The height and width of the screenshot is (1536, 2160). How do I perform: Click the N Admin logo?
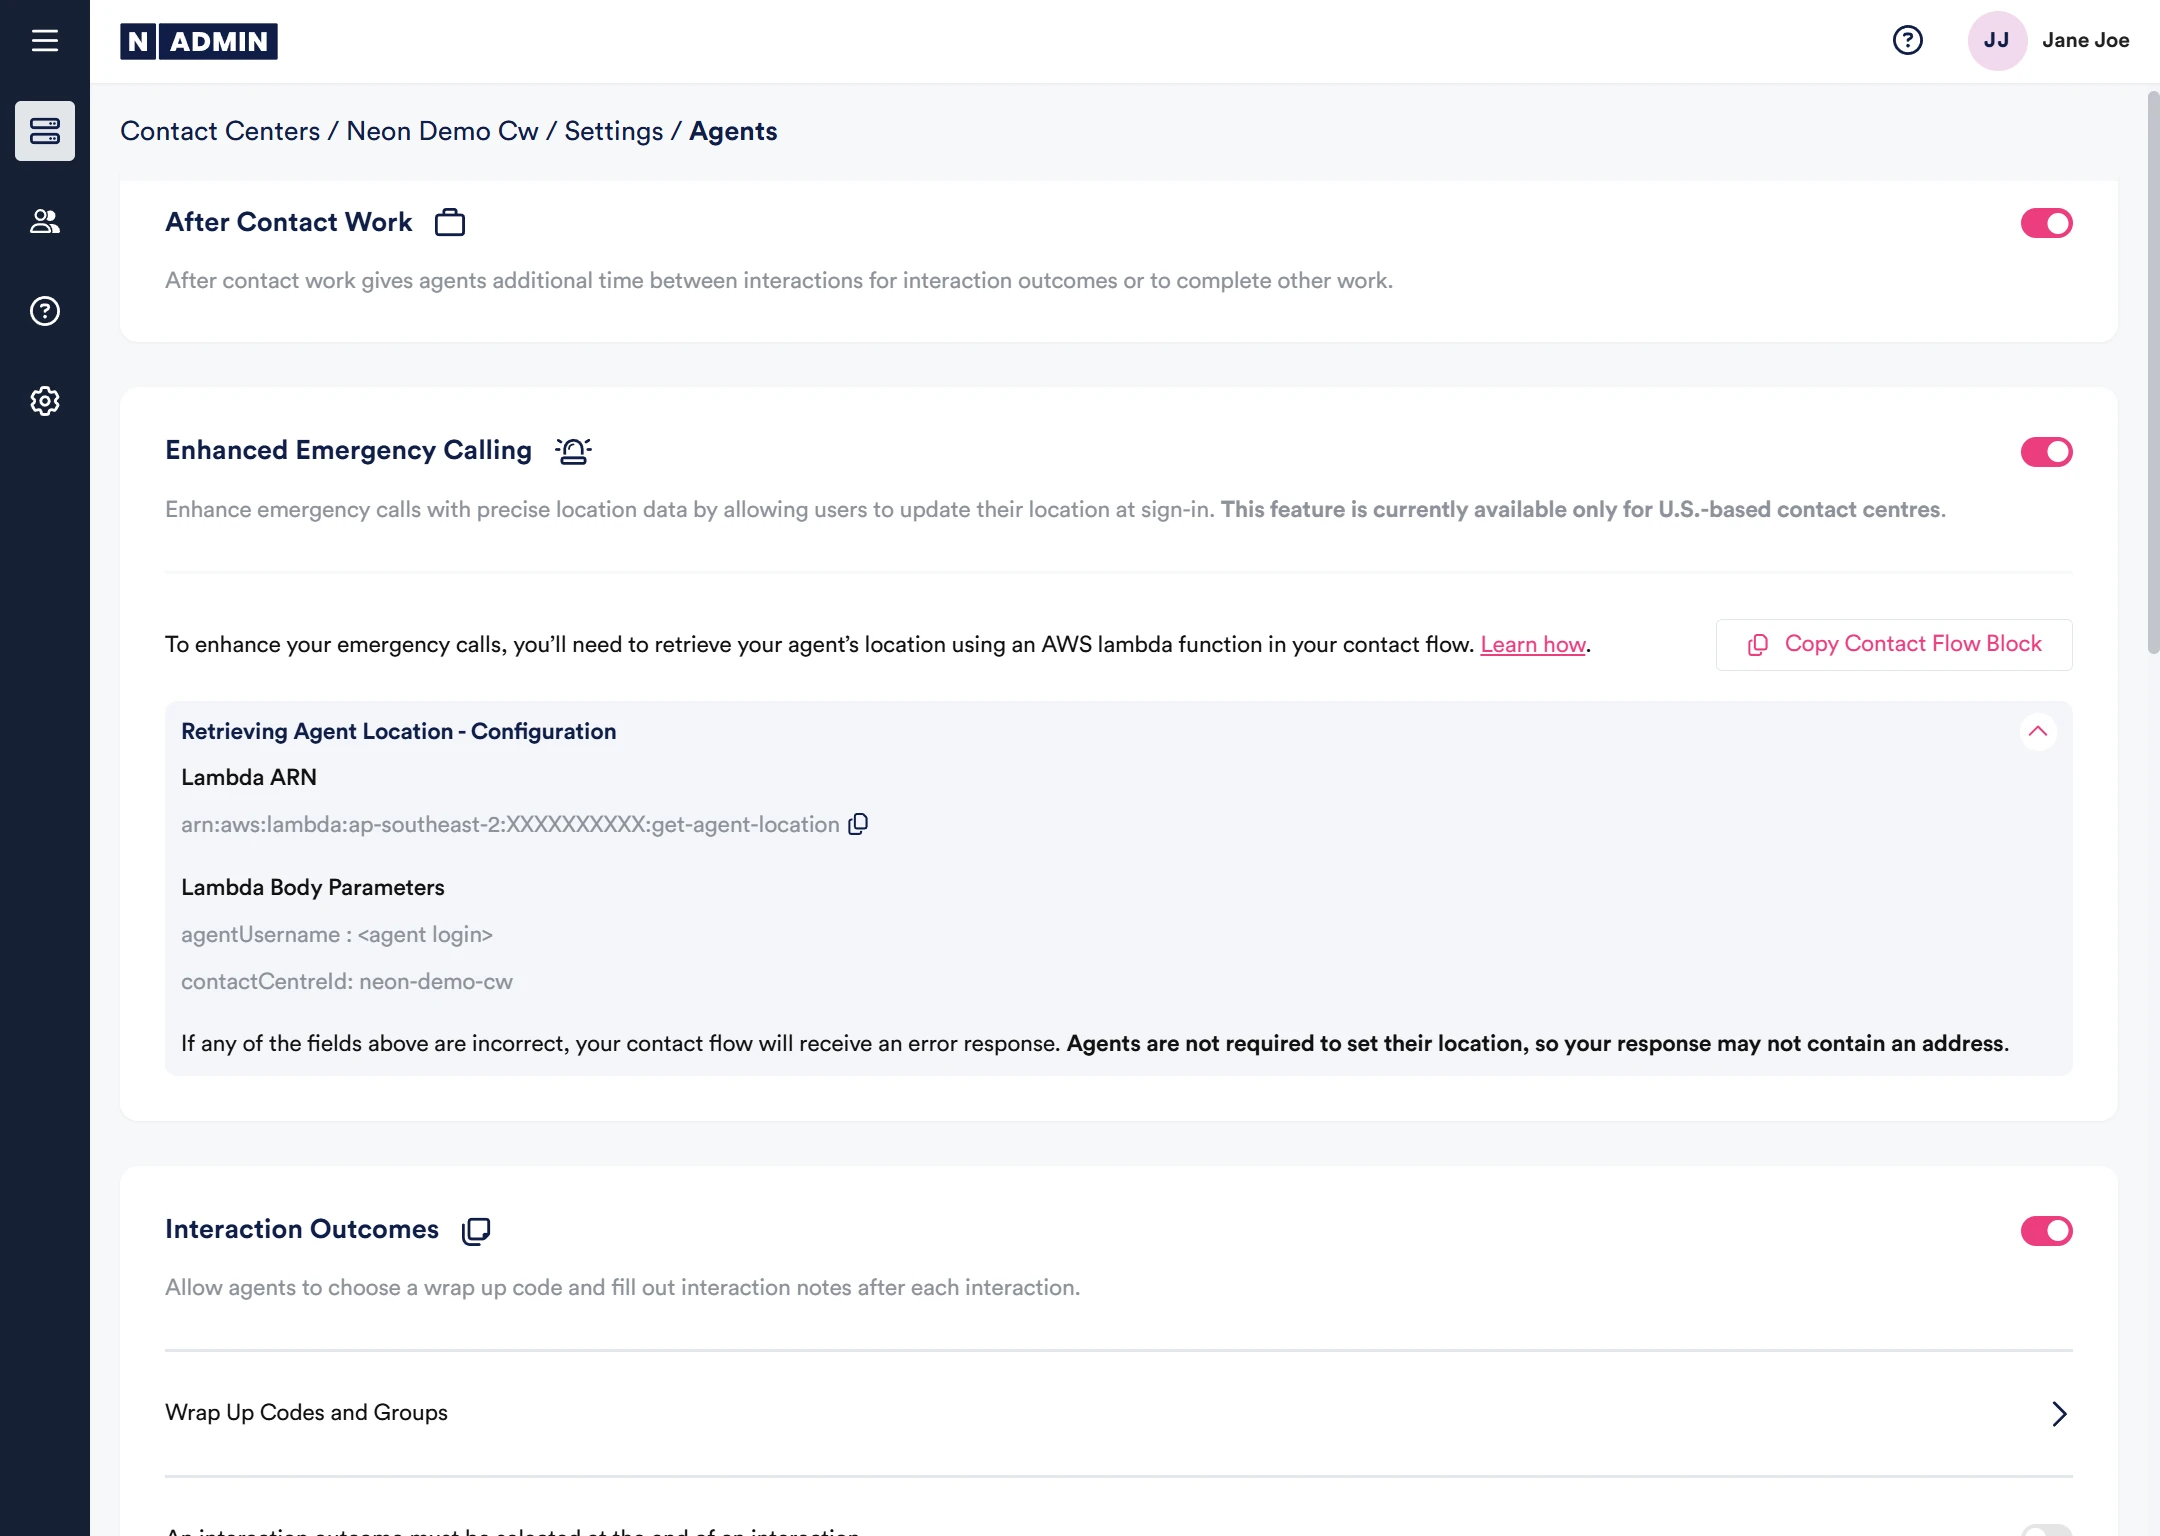point(199,41)
